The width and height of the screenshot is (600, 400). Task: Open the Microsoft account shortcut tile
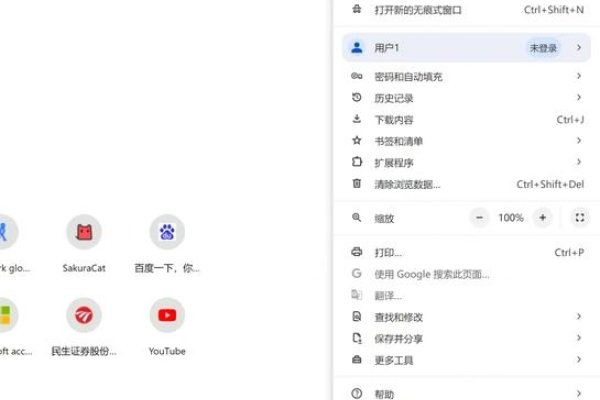pyautogui.click(x=8, y=315)
